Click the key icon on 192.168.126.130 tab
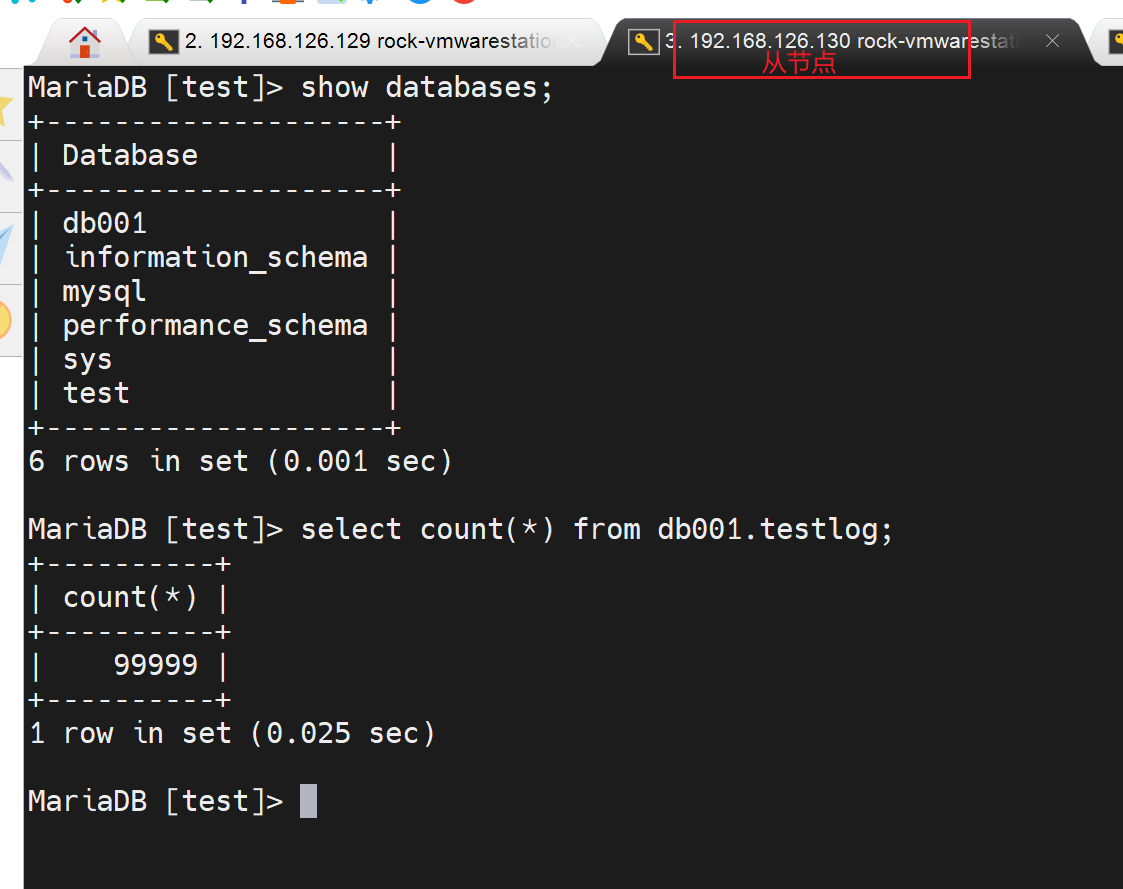This screenshot has width=1123, height=889. 643,42
